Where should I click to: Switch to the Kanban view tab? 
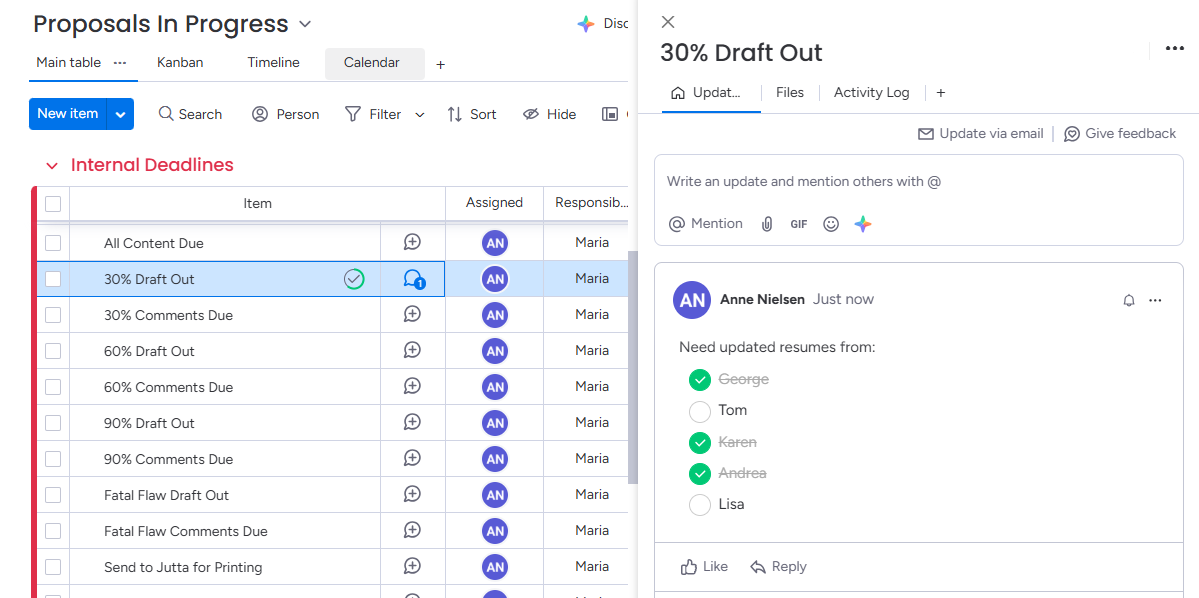coord(180,62)
